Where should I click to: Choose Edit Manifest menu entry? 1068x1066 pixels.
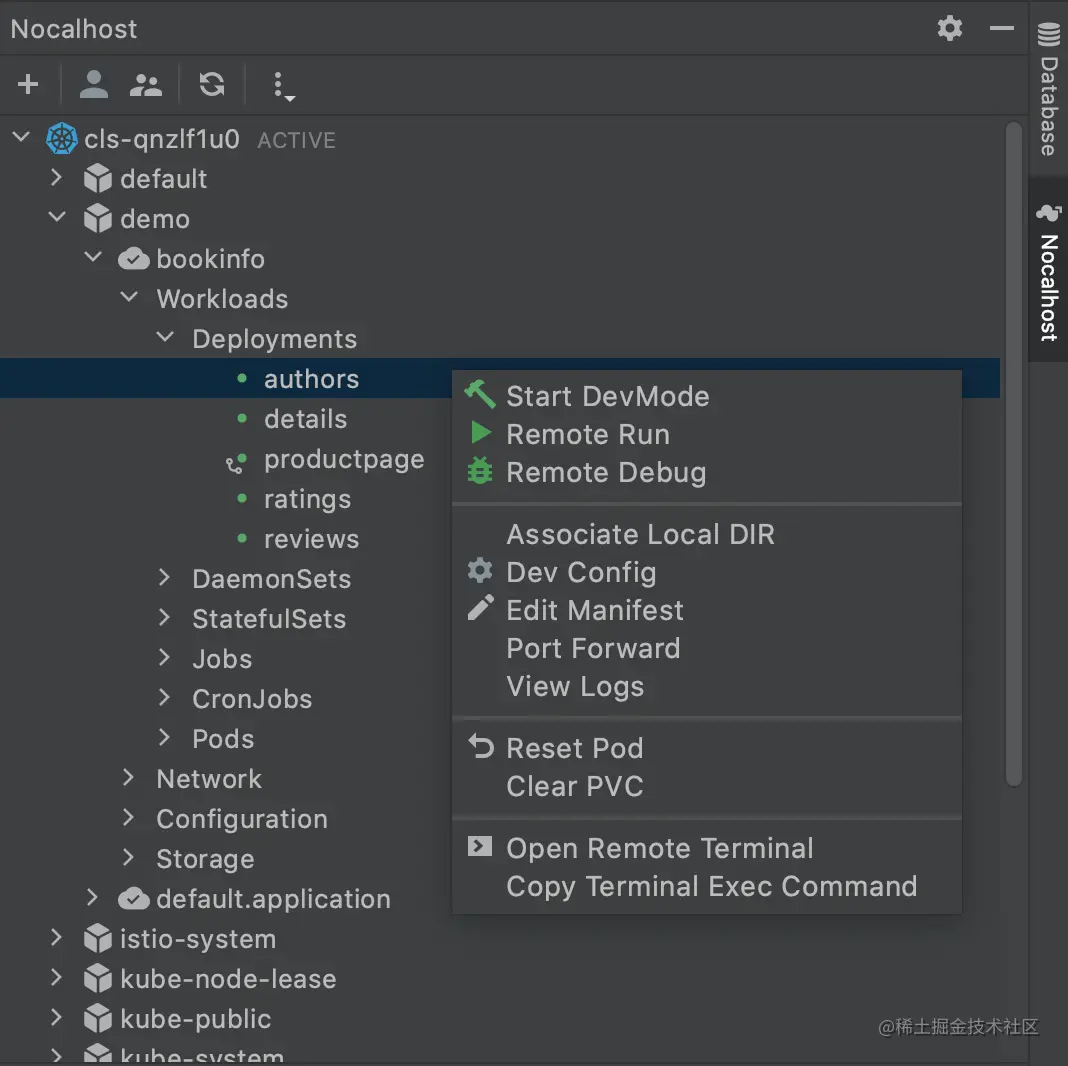click(706, 610)
